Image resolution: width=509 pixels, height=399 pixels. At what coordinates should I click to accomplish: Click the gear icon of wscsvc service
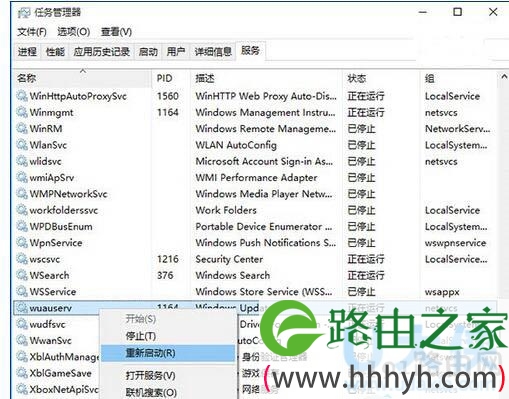click(22, 259)
